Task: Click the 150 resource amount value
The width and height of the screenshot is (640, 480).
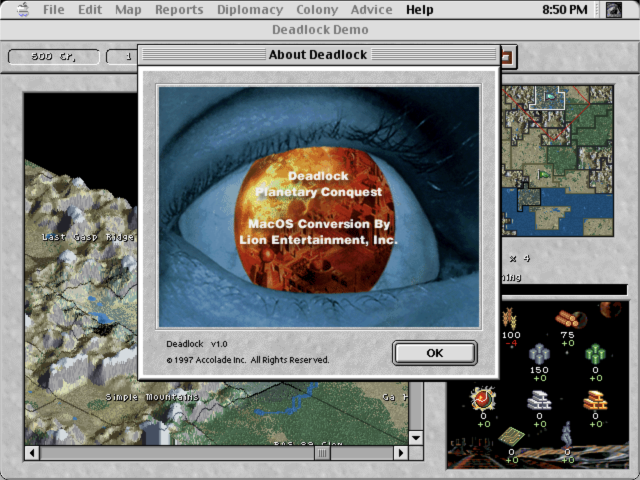Action: point(539,370)
